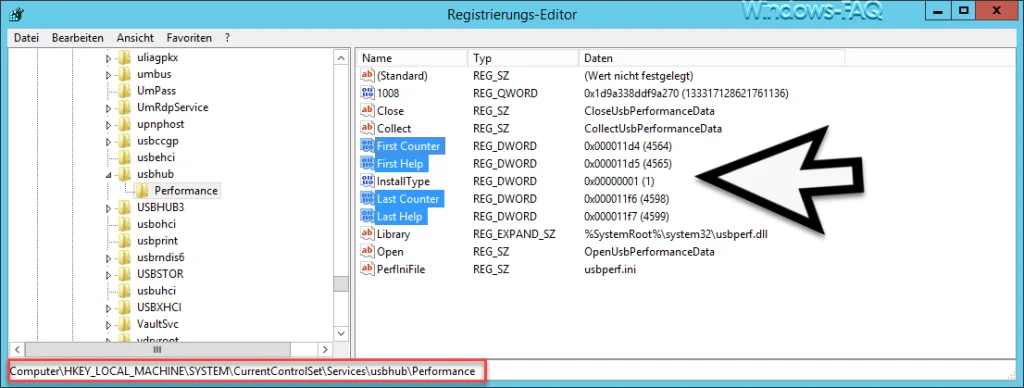This screenshot has width=1024, height=388.
Task: Sort values by the Name column header
Action: 411,58
